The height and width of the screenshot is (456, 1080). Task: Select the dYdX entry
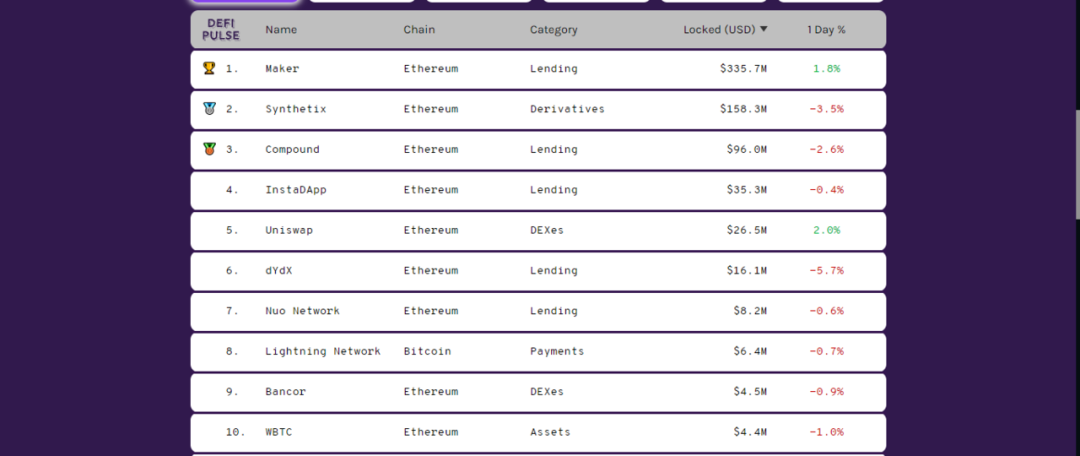[538, 271]
